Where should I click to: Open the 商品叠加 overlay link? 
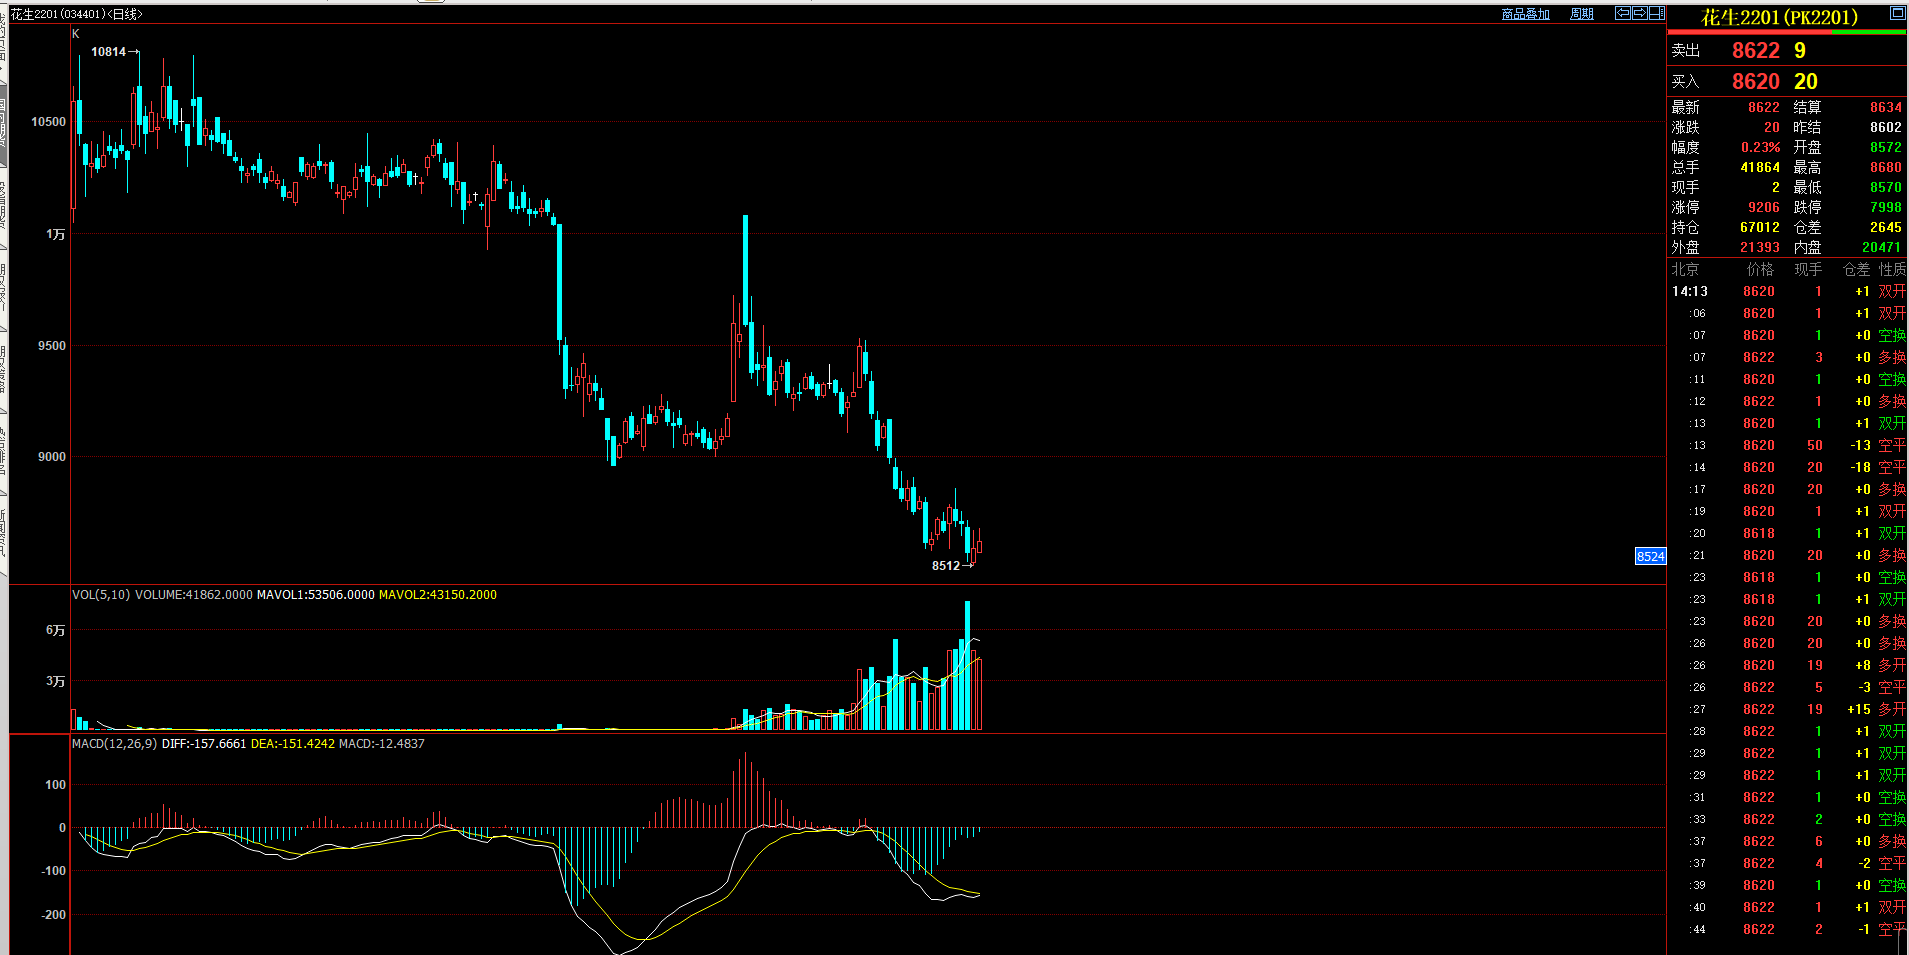(1526, 14)
